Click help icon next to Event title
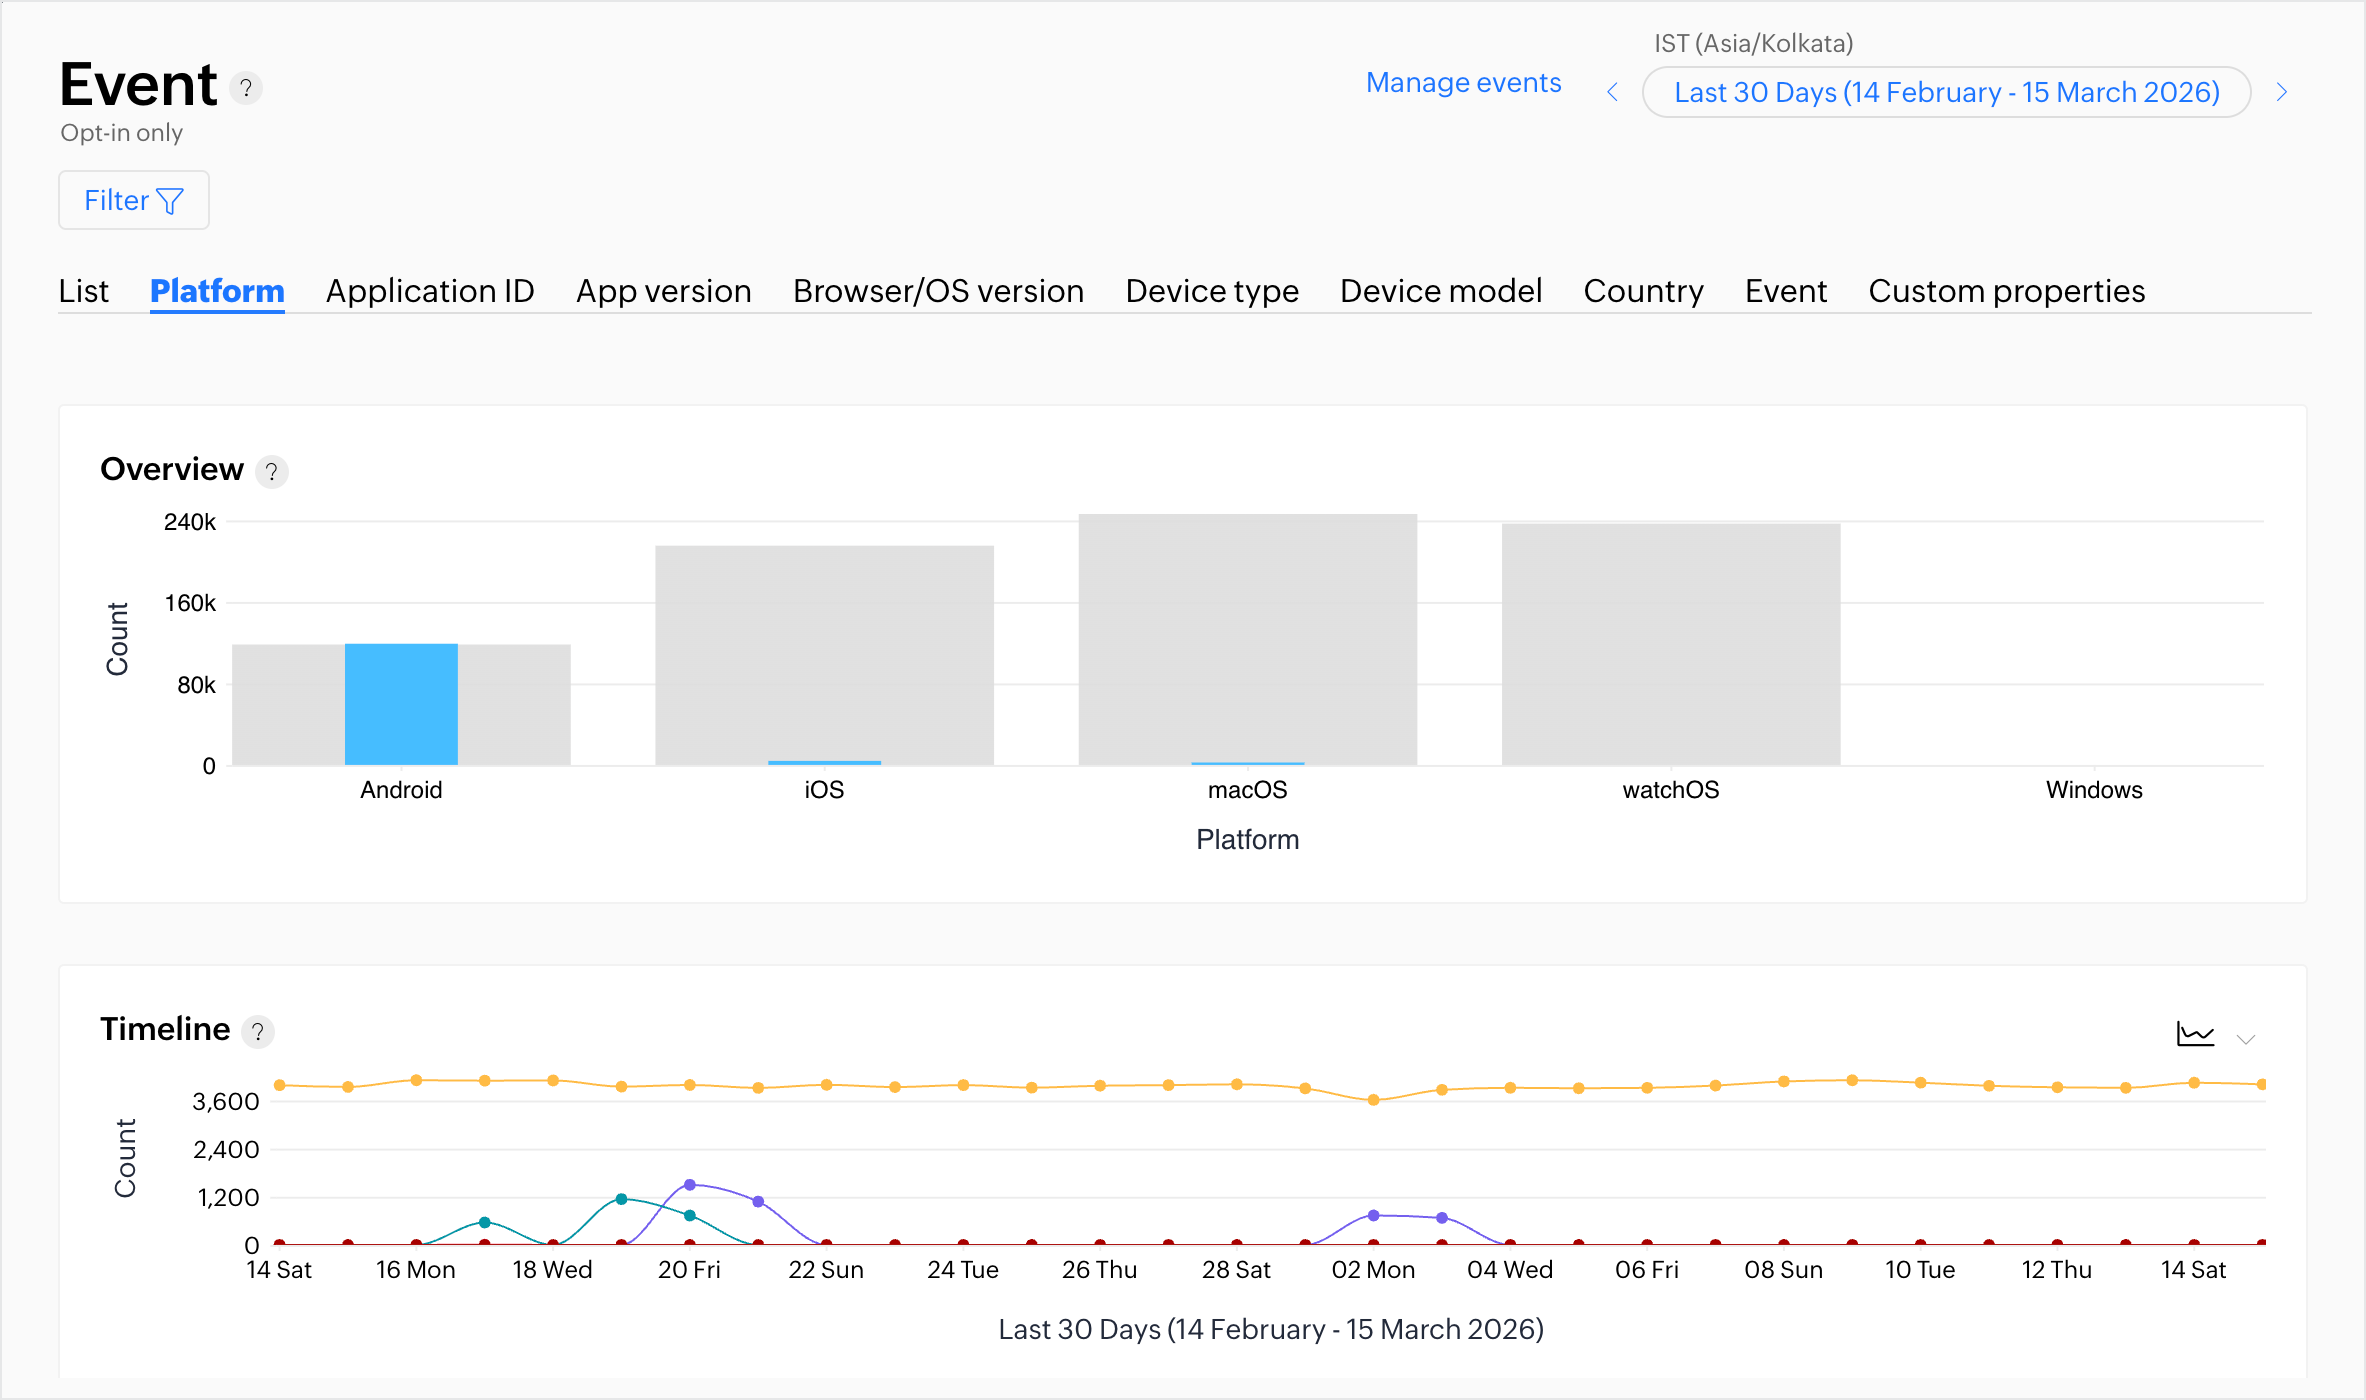Screen dimensions: 2366x1400 click(246, 88)
